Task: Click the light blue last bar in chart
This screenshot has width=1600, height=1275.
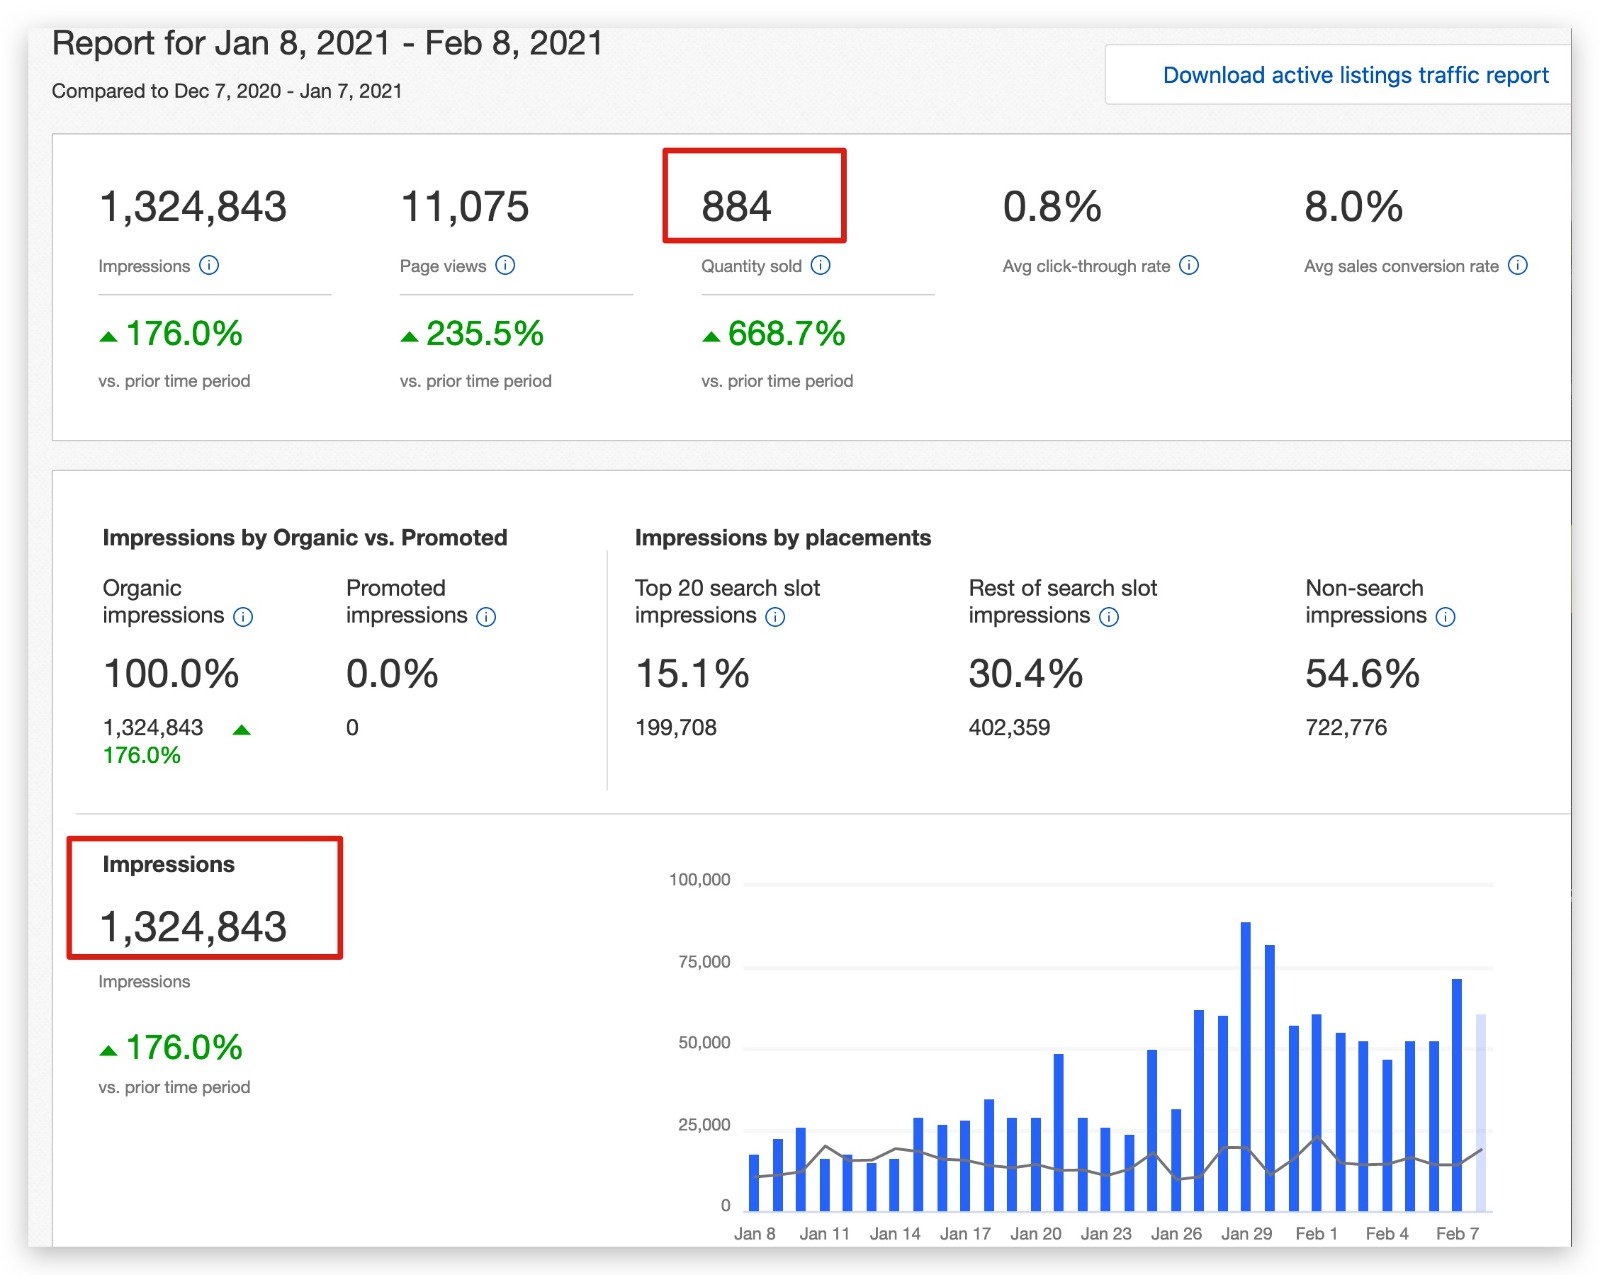Action: [1481, 1112]
